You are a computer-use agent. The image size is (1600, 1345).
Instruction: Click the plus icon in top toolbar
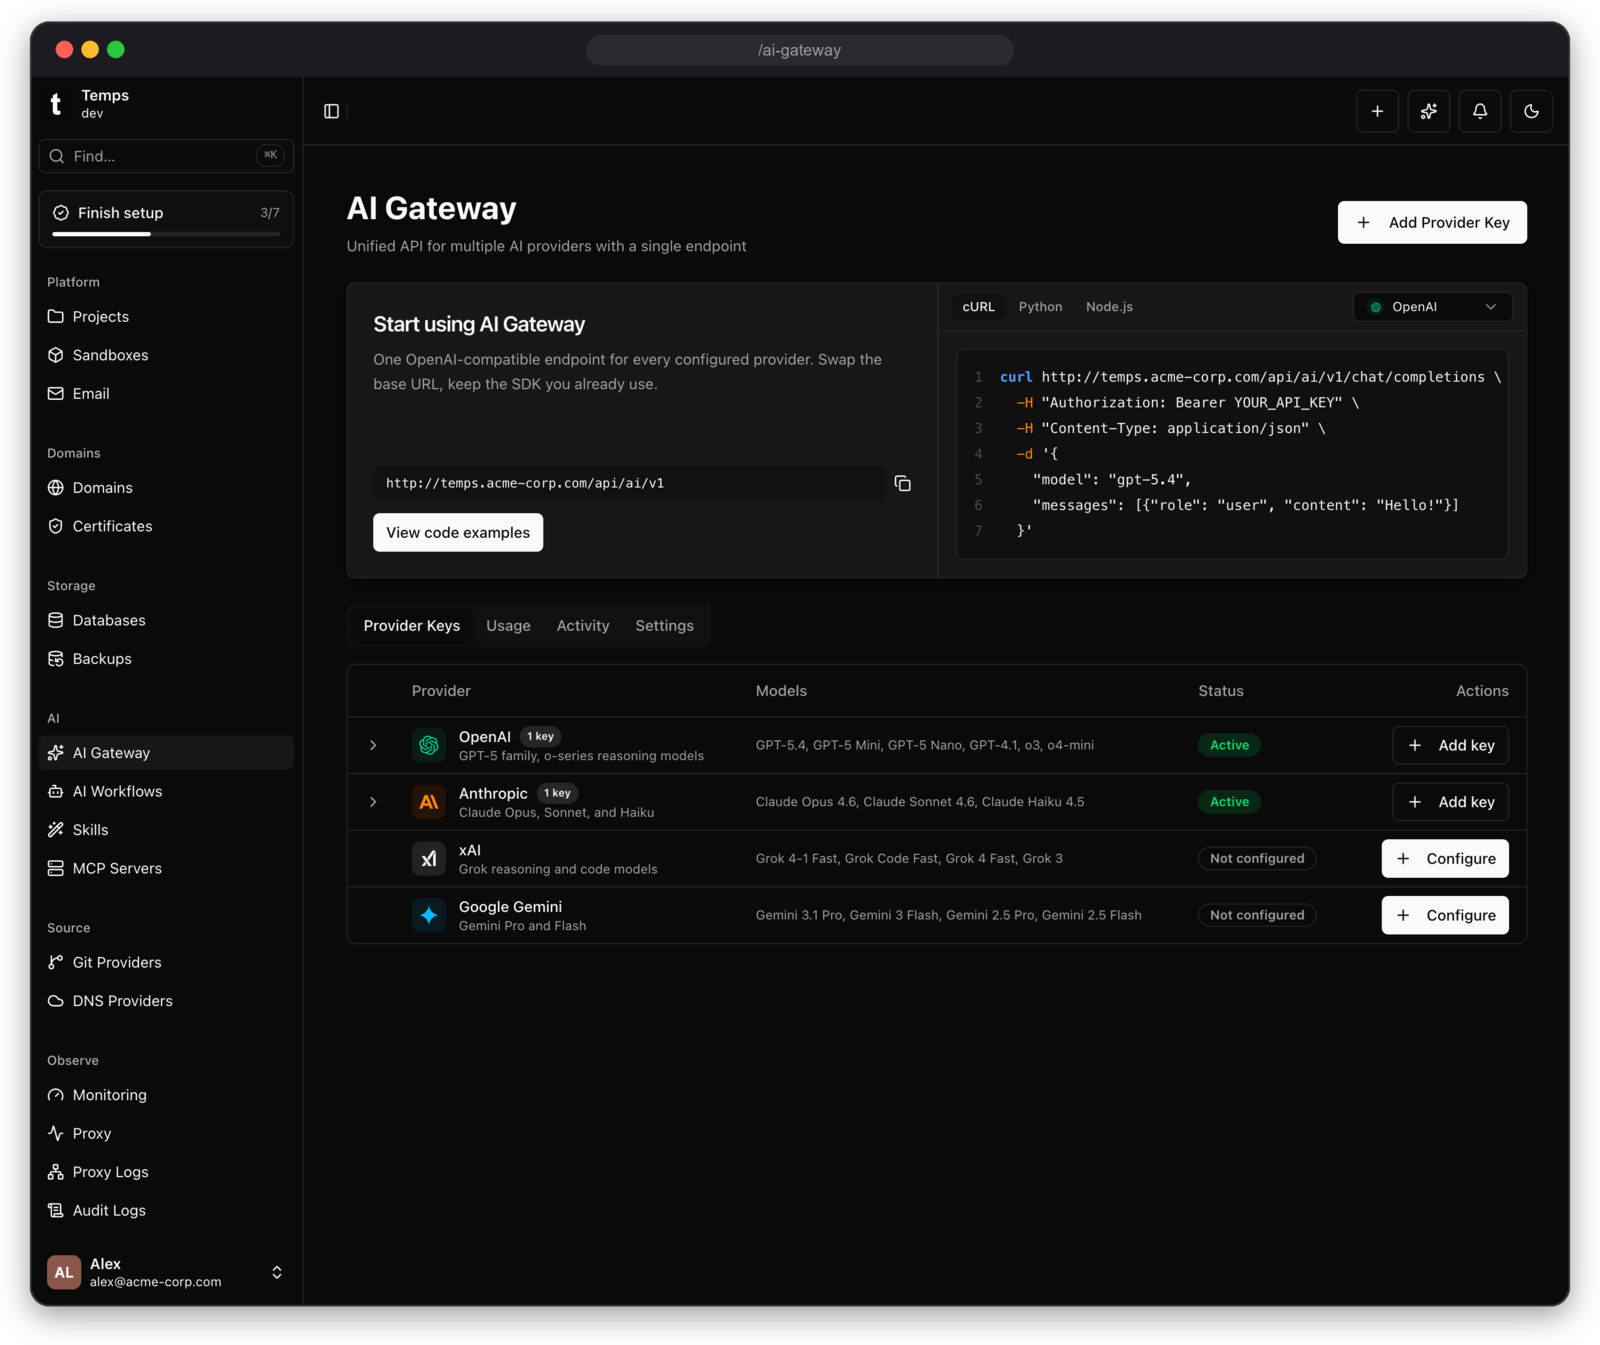[x=1377, y=111]
